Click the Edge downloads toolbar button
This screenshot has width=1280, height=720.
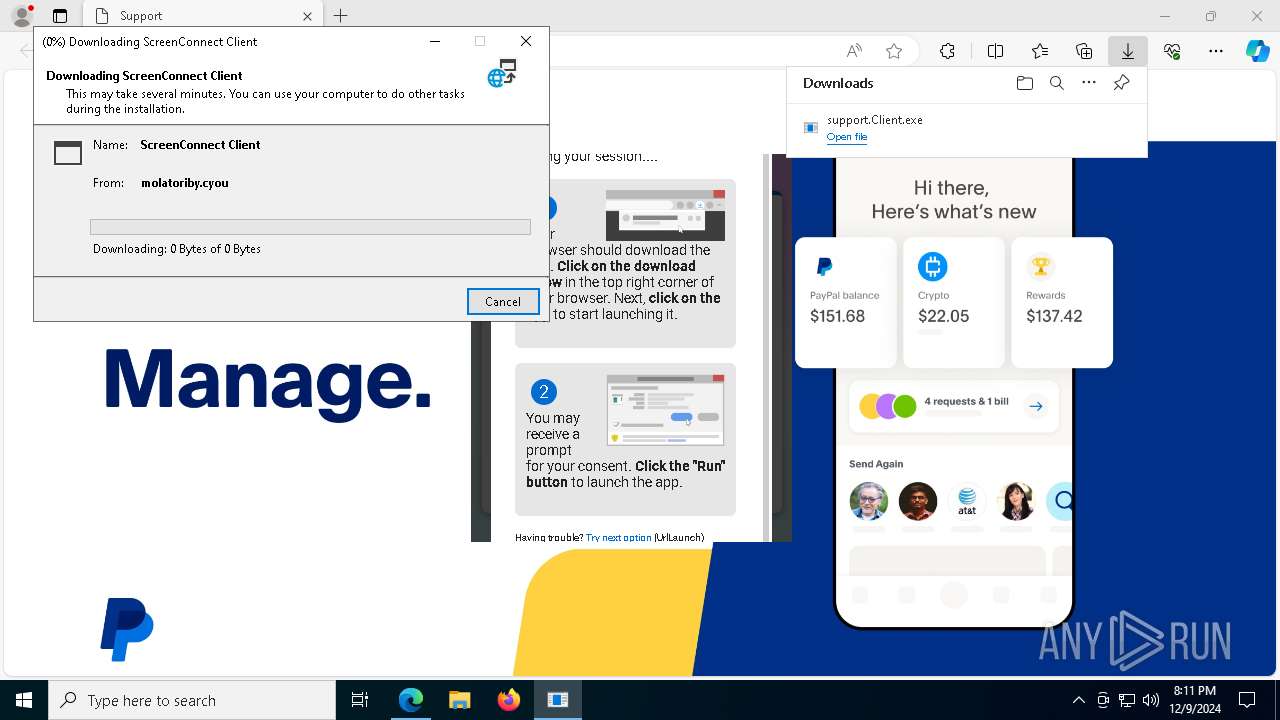1127,51
